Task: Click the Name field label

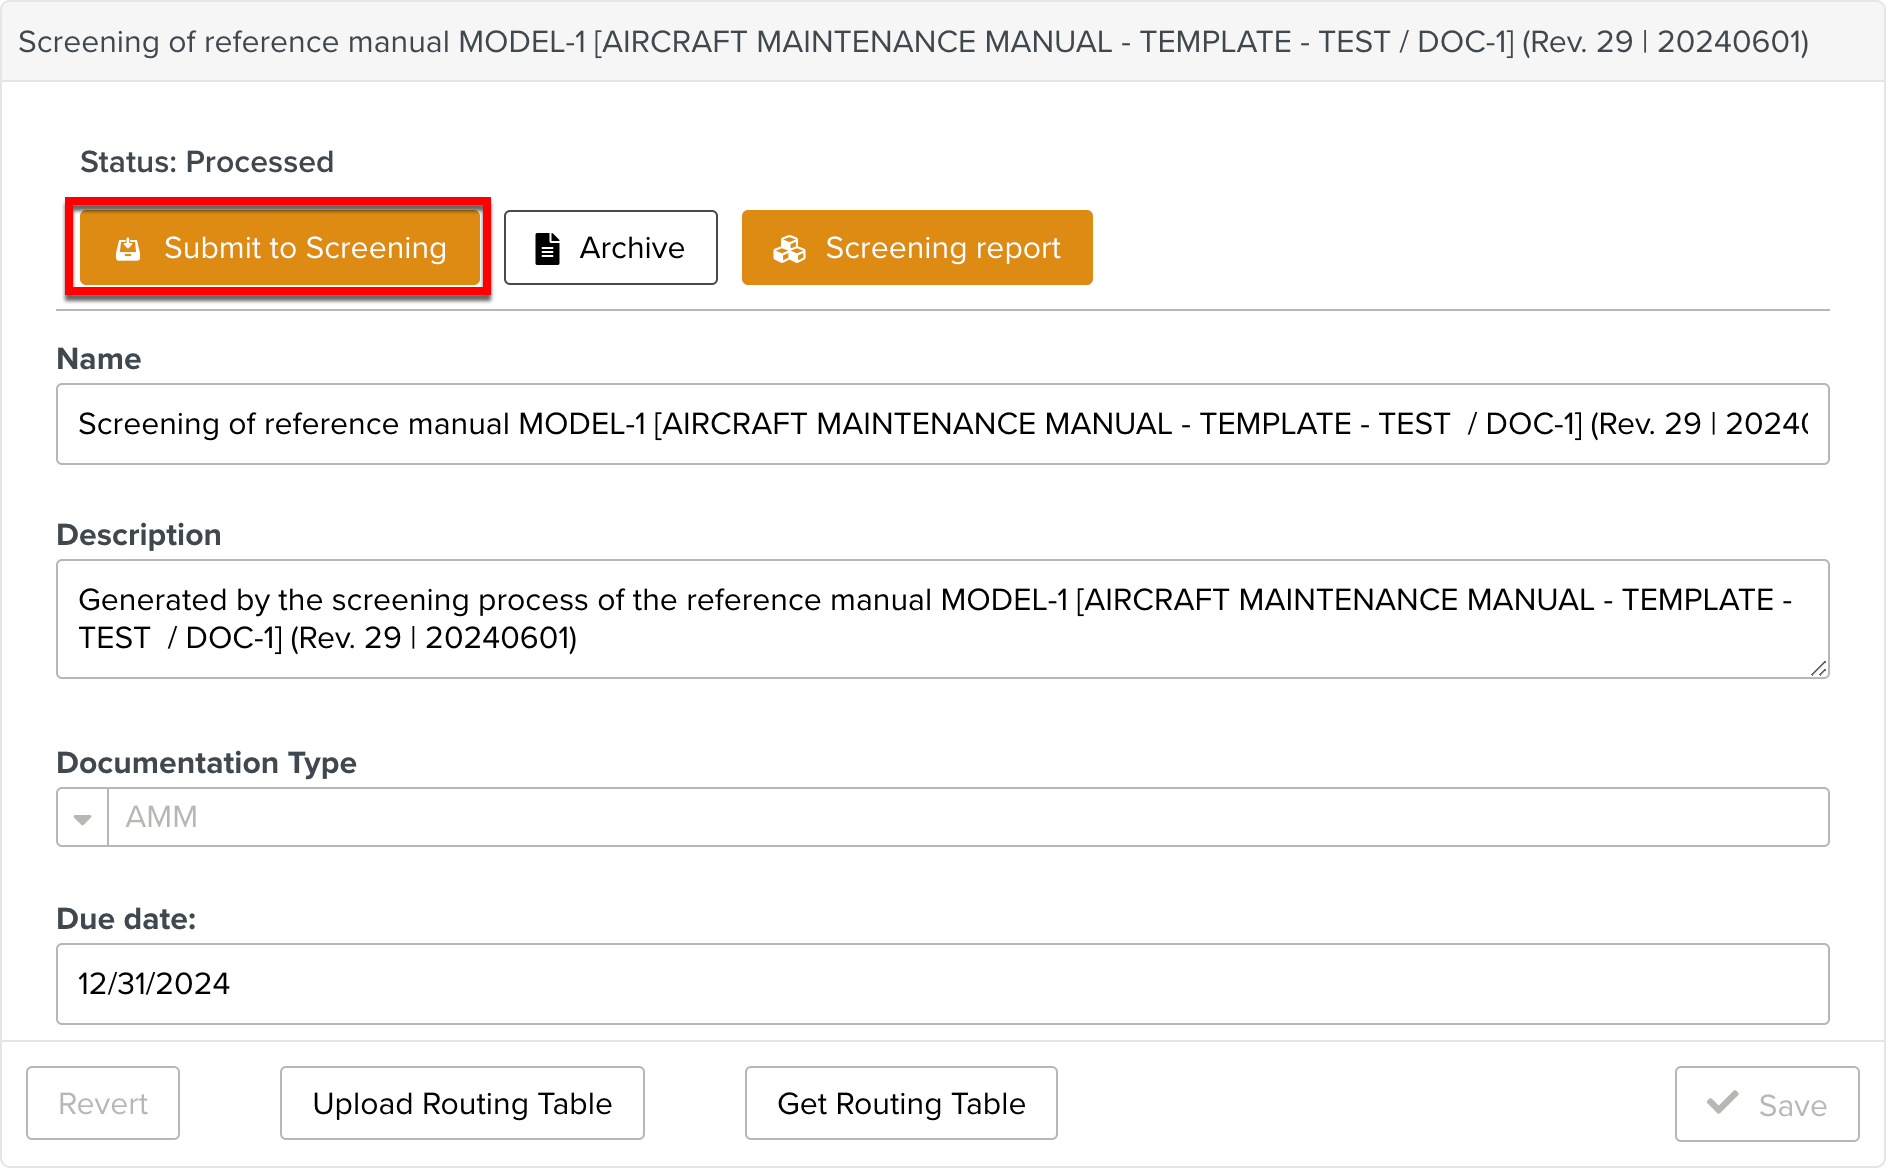Action: [99, 359]
